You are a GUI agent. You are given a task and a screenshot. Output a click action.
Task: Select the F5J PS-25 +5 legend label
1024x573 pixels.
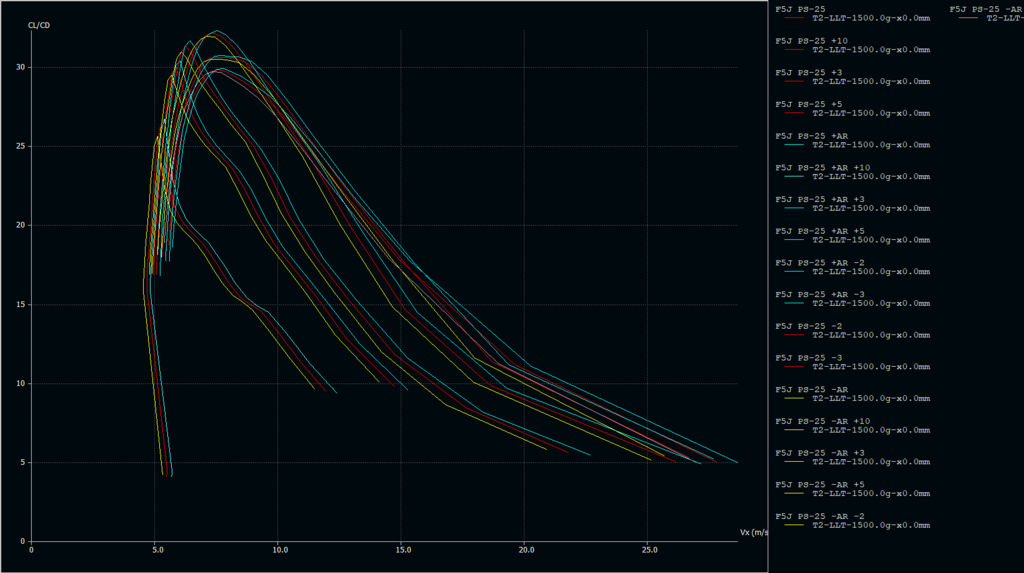pyautogui.click(x=808, y=104)
